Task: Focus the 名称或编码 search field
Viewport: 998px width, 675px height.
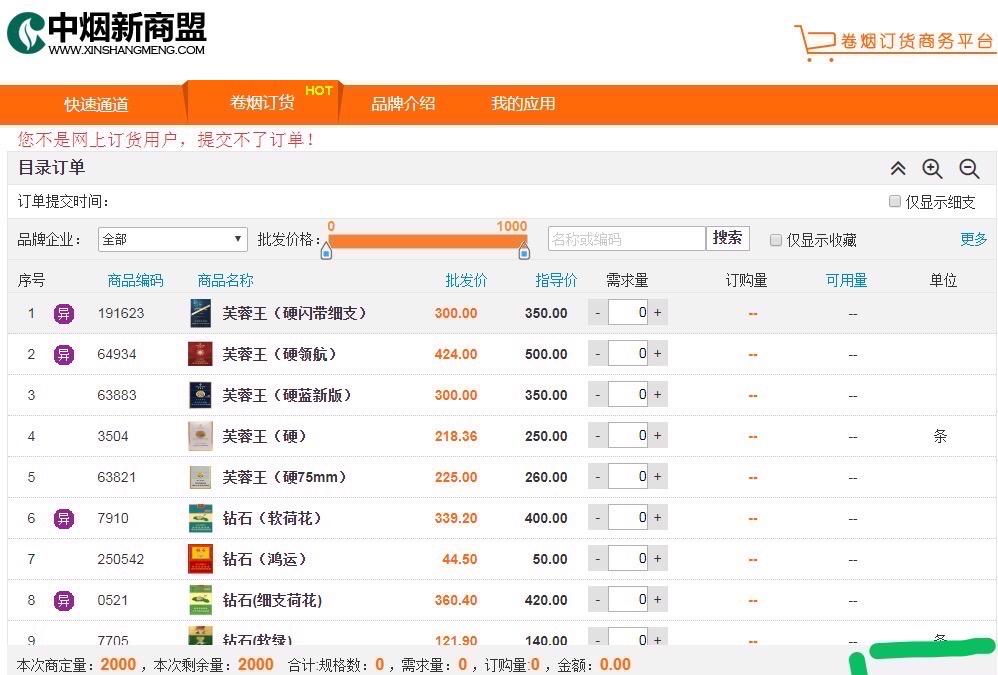Action: click(626, 239)
